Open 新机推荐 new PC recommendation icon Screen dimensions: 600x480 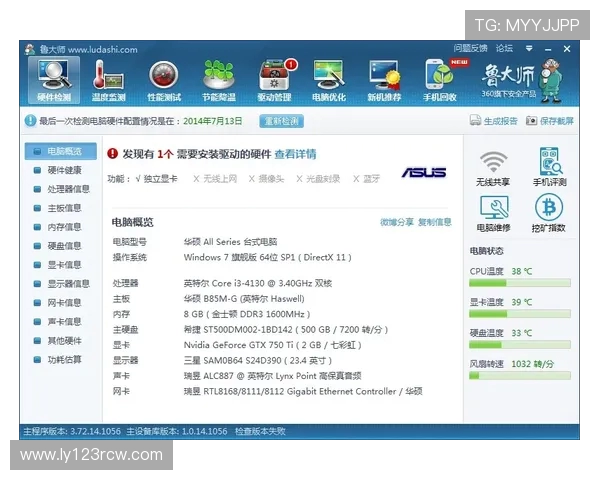click(x=384, y=80)
